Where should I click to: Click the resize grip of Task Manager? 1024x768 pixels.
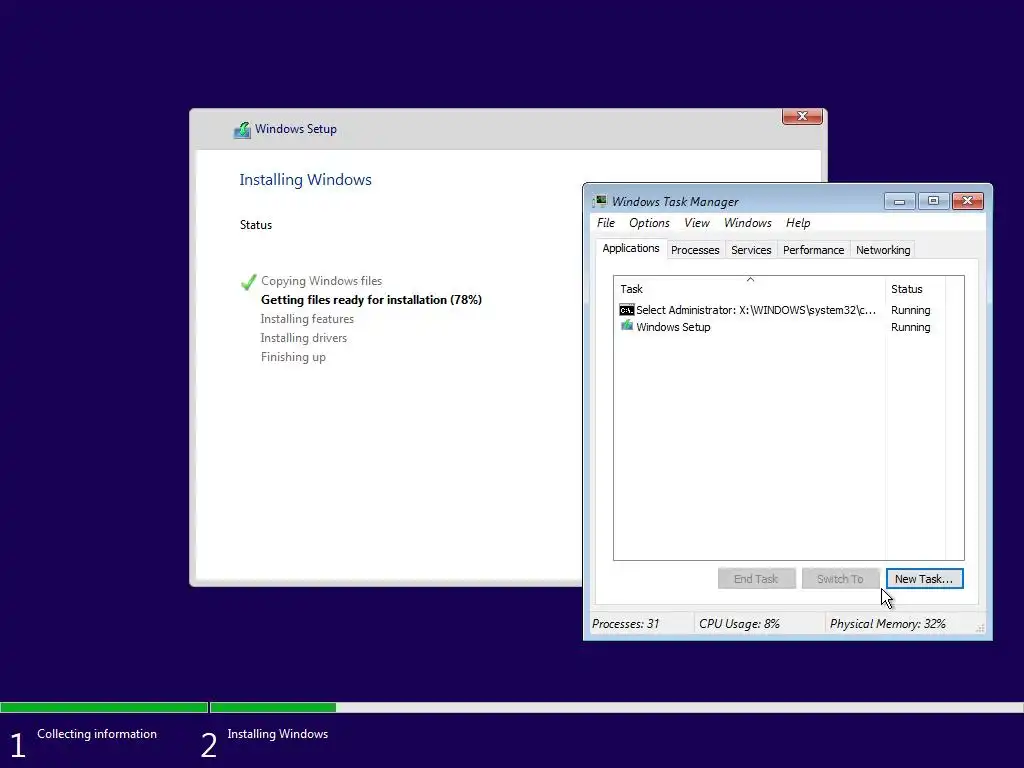(980, 628)
